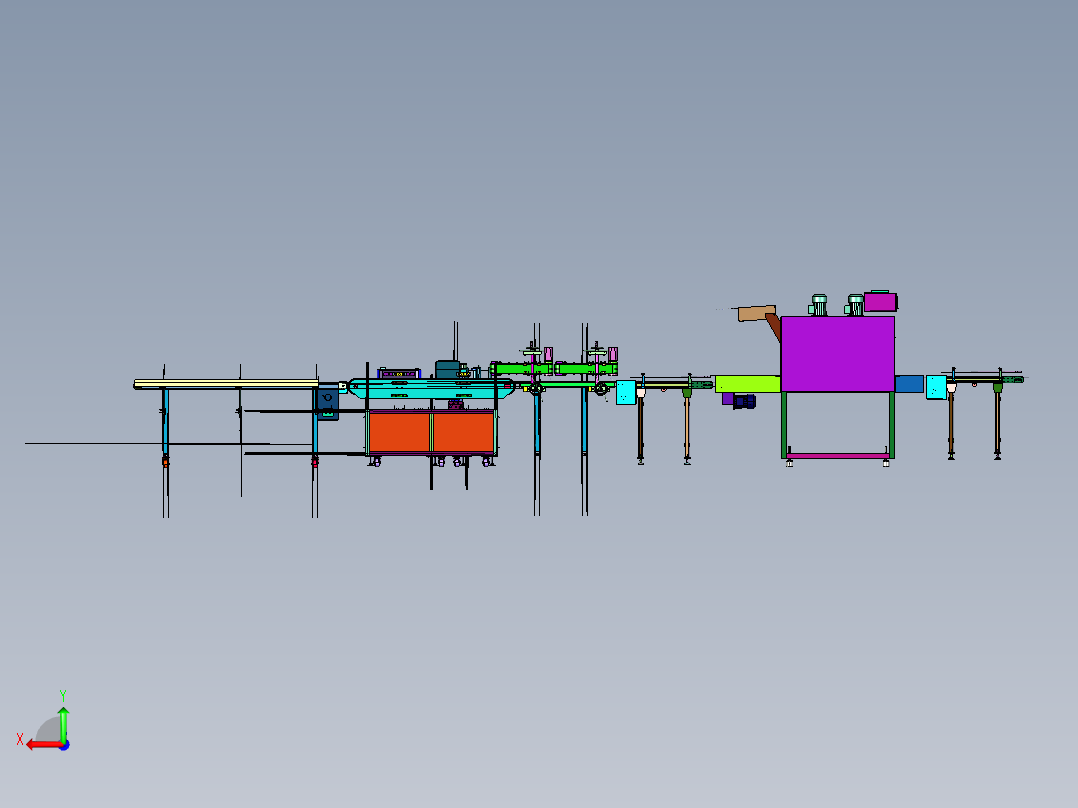Select the cyan control box left of the lime box

626,392
